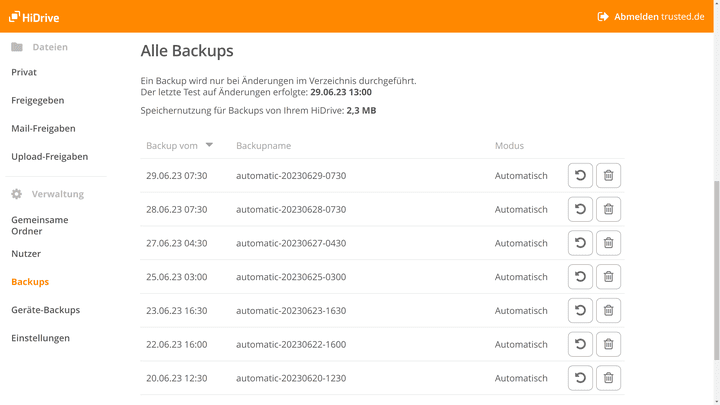Restore the backup from 23.06.23 16:30
Image resolution: width=720 pixels, height=405 pixels.
tap(580, 310)
